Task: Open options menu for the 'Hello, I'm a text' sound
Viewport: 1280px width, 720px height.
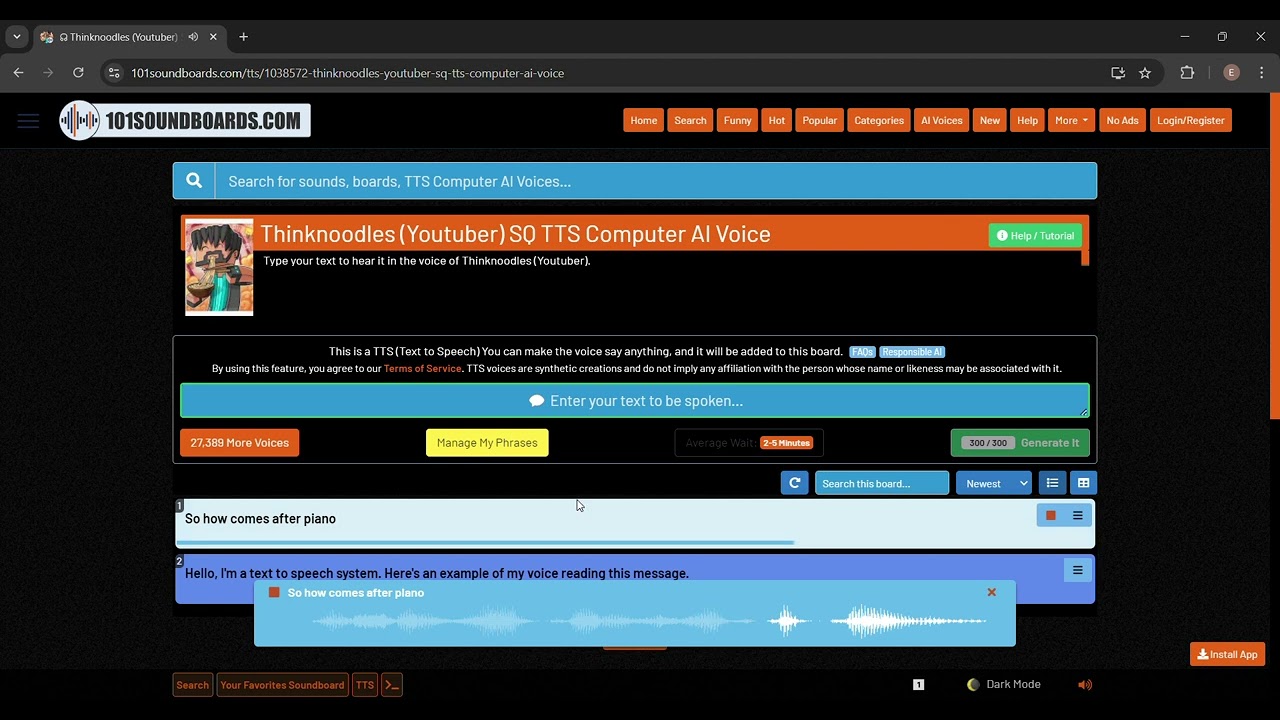Action: pyautogui.click(x=1078, y=570)
